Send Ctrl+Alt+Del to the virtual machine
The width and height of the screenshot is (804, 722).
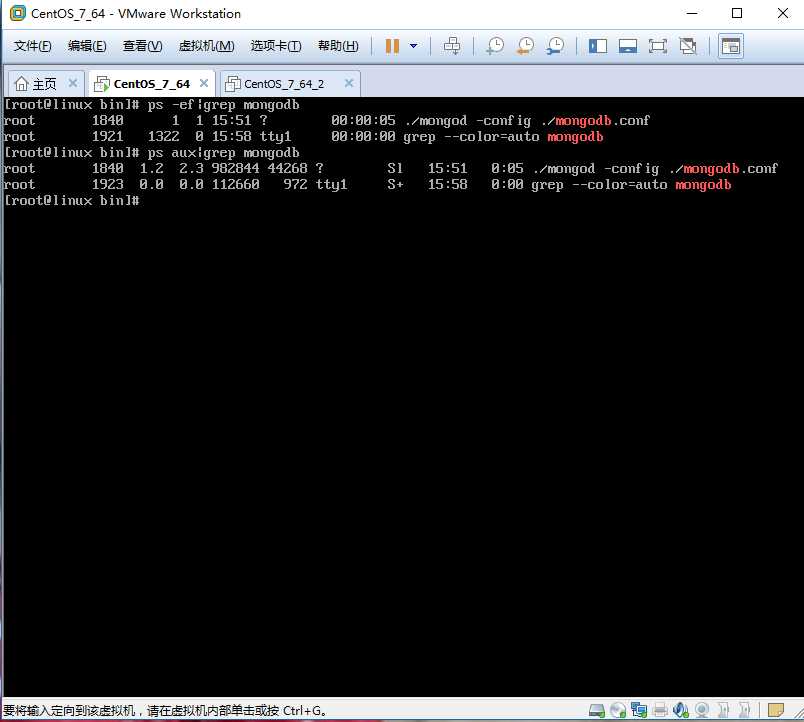coord(452,46)
